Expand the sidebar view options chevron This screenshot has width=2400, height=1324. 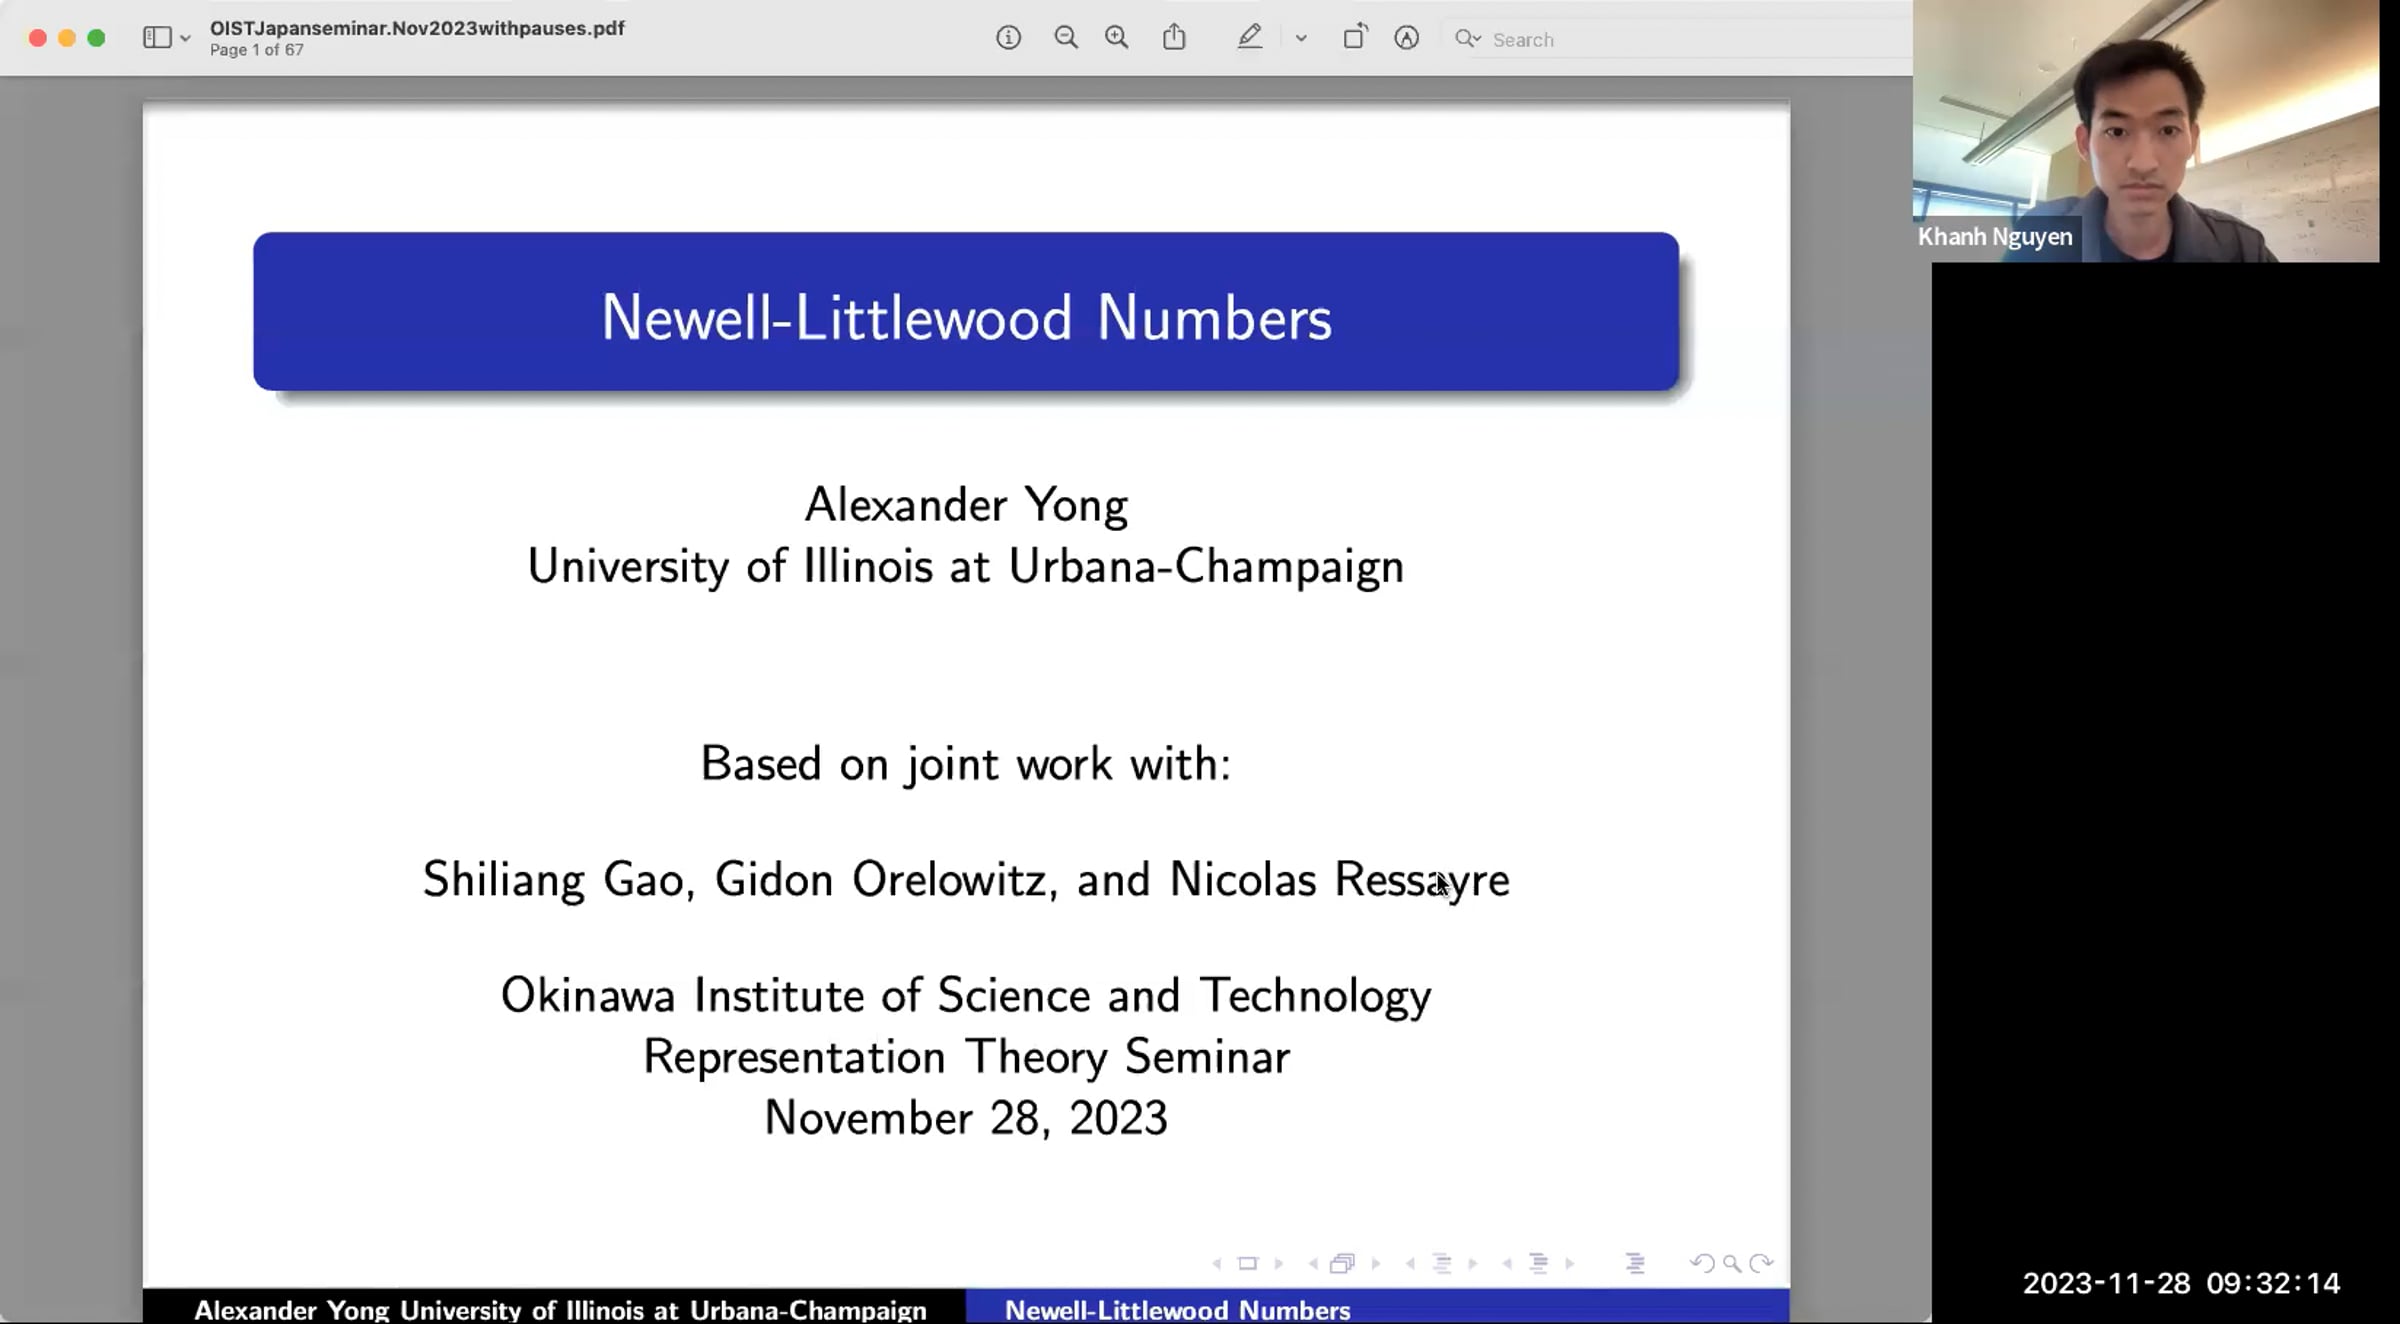click(x=185, y=39)
